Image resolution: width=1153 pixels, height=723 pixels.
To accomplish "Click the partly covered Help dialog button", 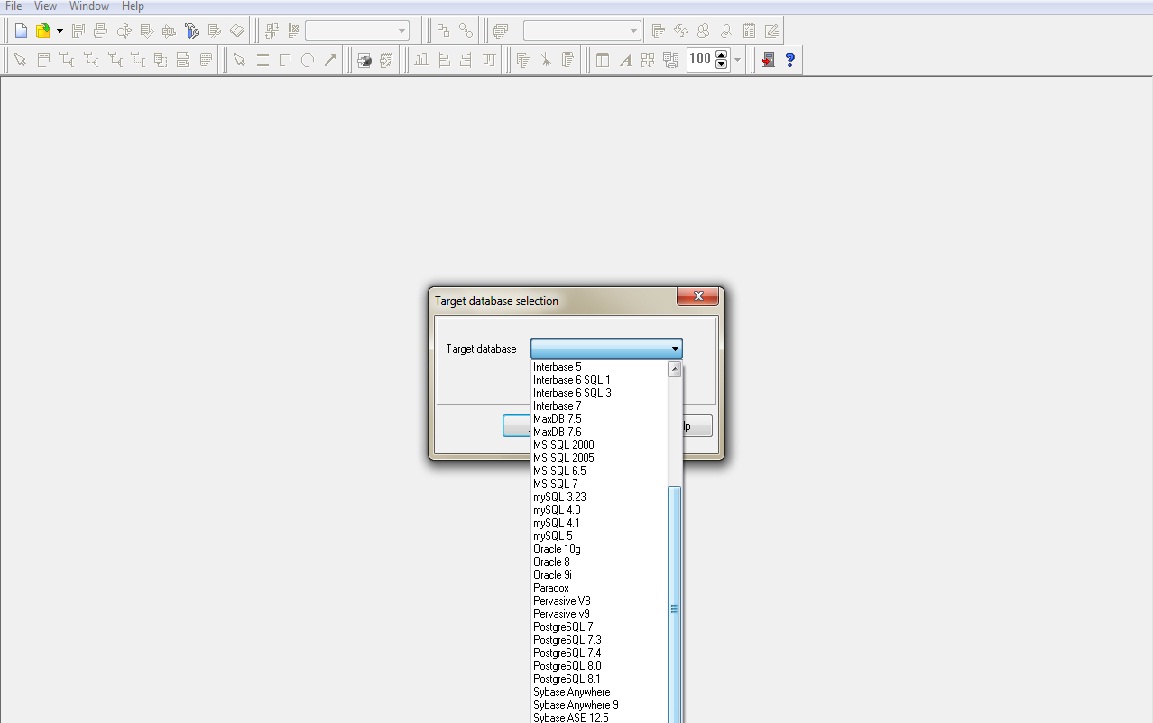I will click(x=697, y=426).
